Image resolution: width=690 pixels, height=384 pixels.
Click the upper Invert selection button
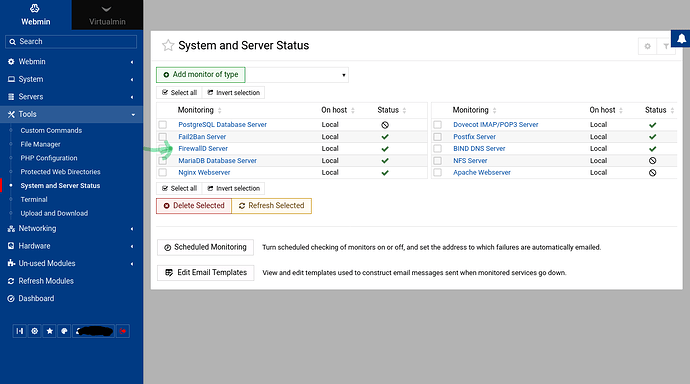pyautogui.click(x=234, y=93)
